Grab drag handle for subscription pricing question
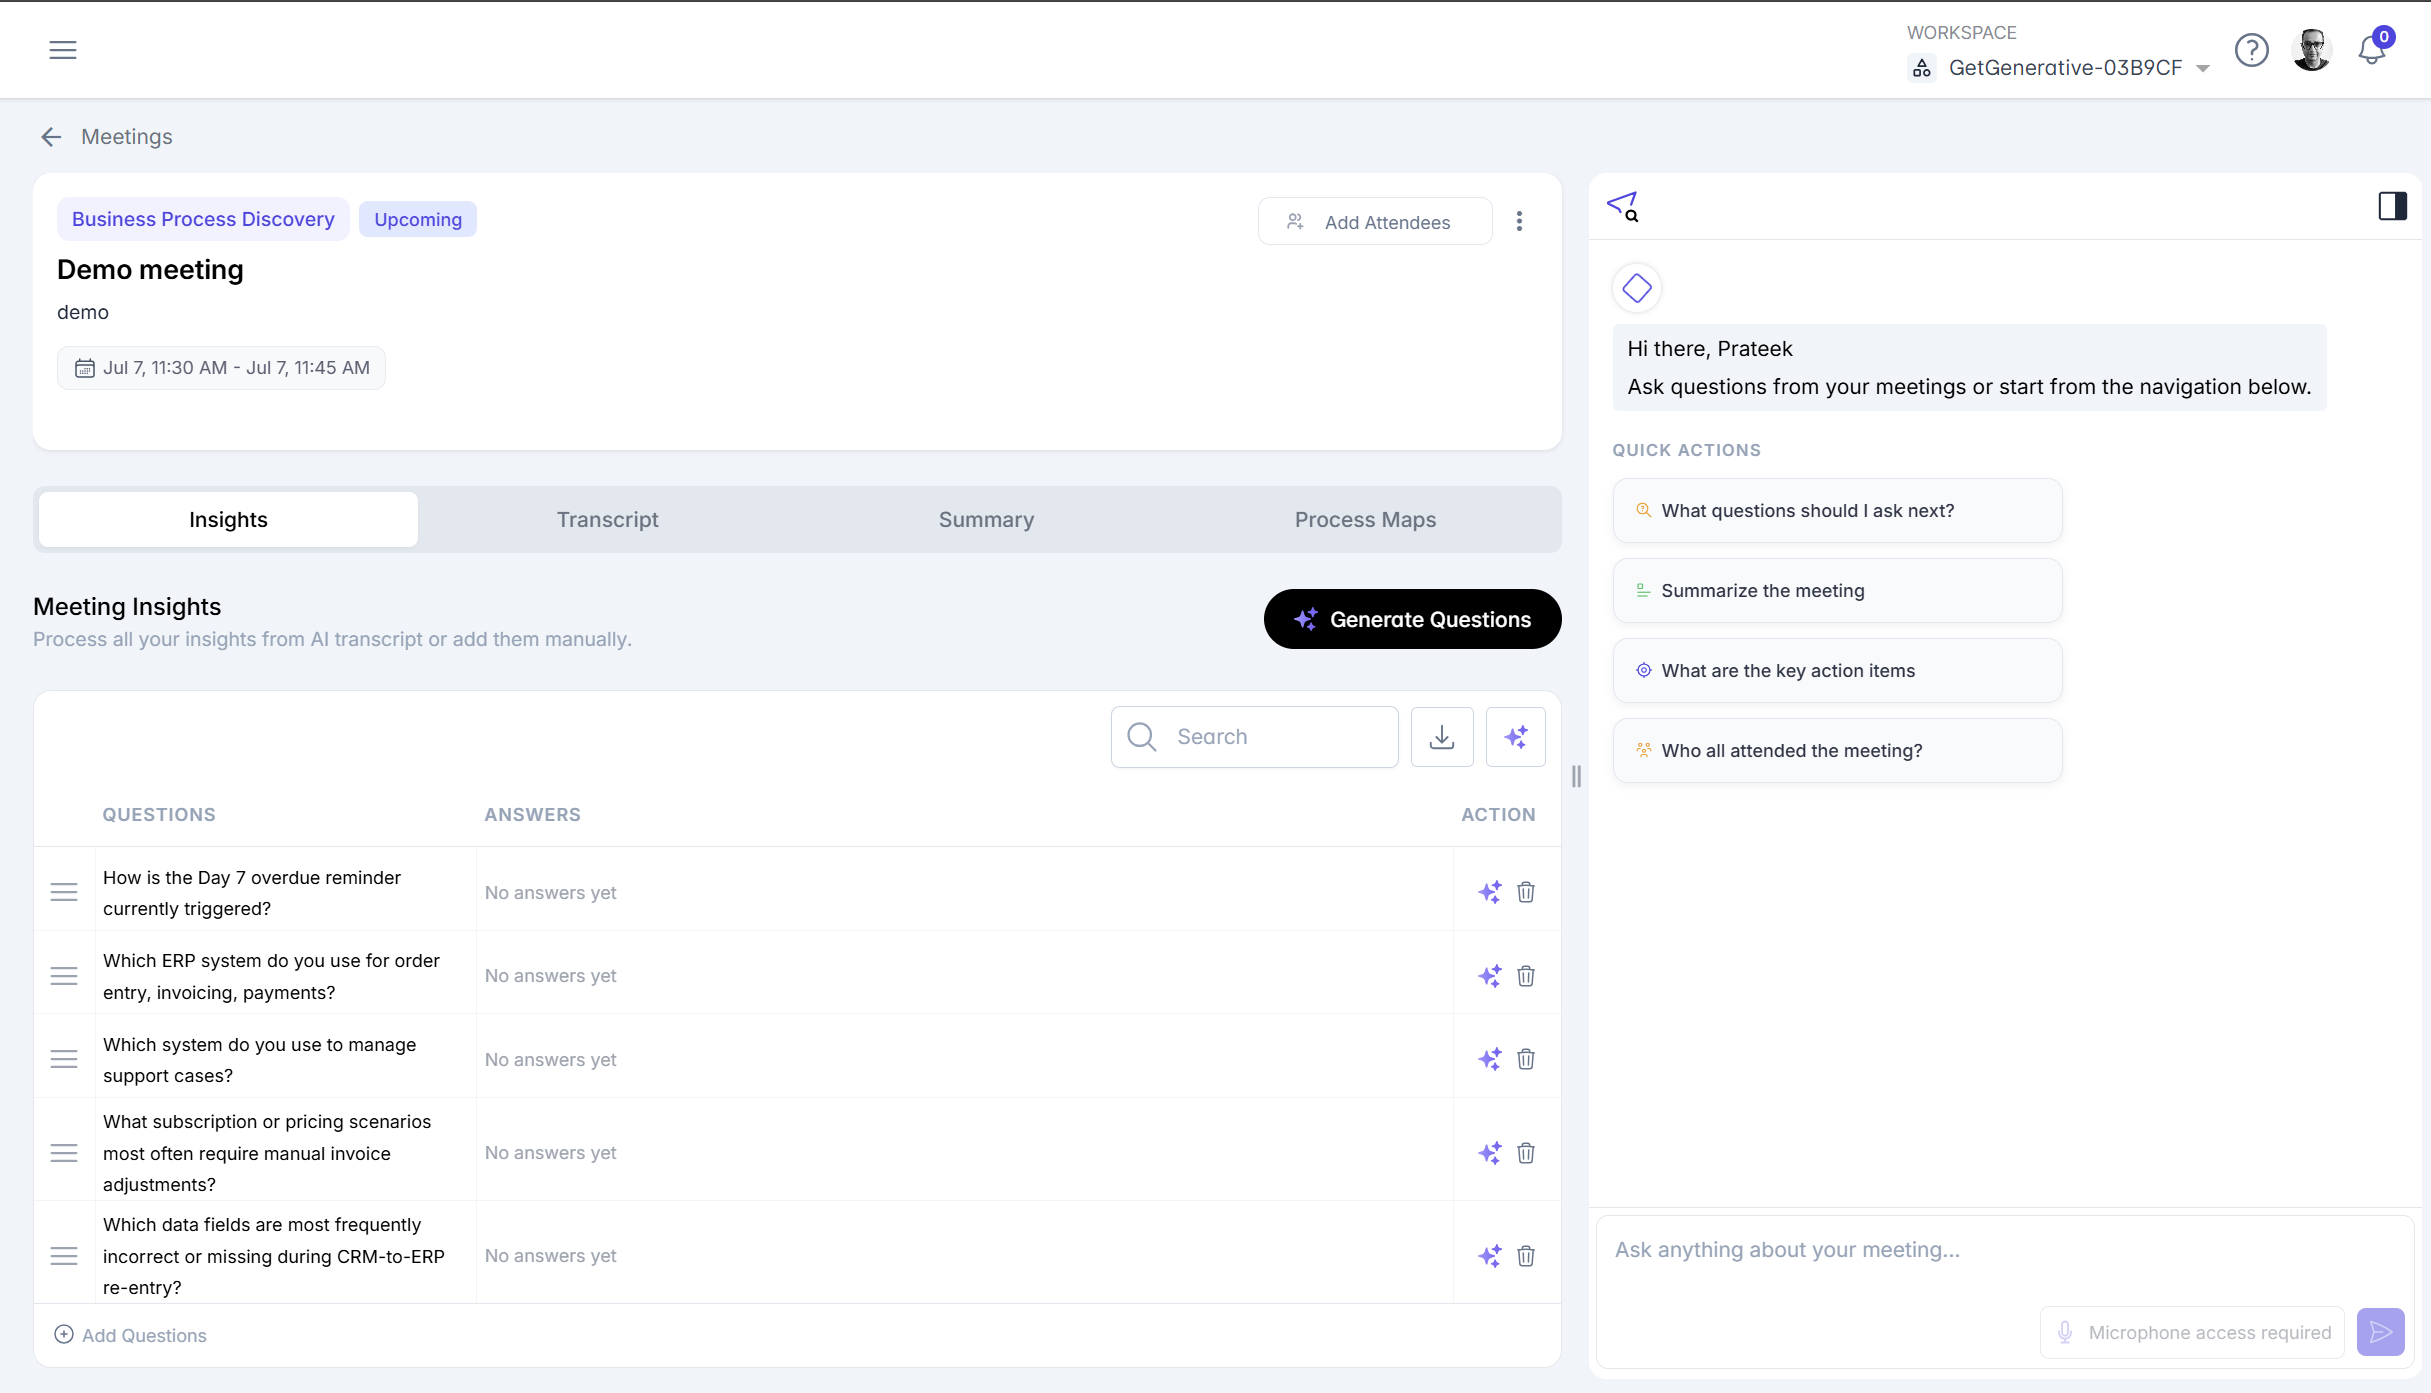Image resolution: width=2431 pixels, height=1393 pixels. pyautogui.click(x=64, y=1153)
